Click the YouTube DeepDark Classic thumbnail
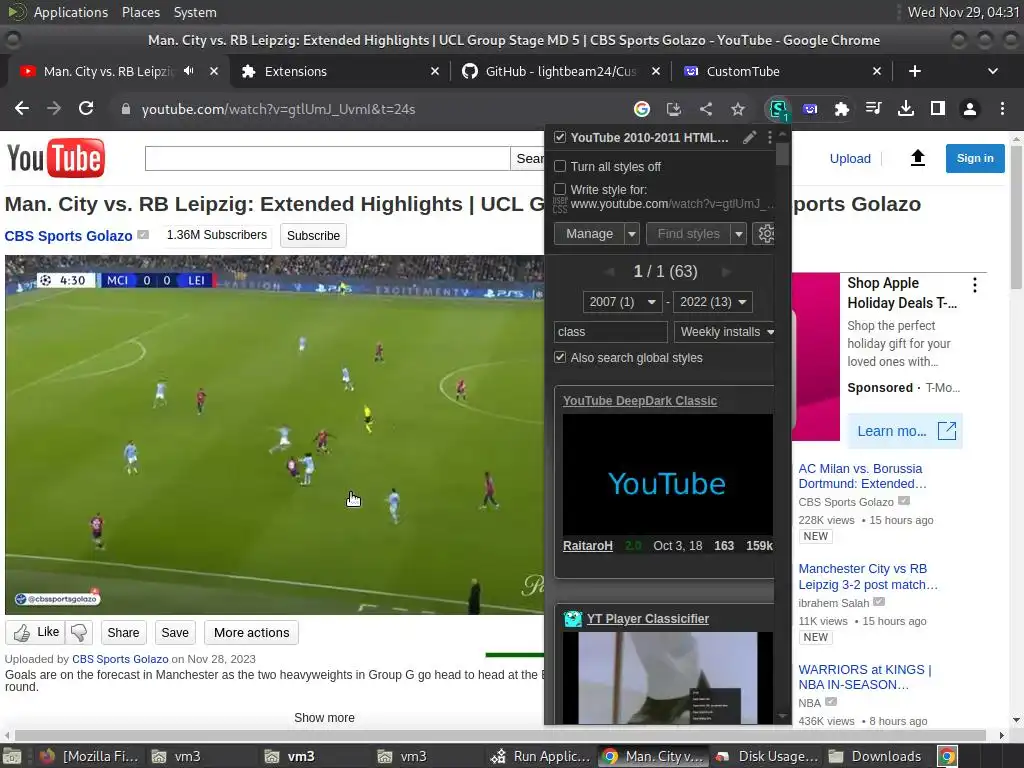The height and width of the screenshot is (768, 1024). pos(667,475)
